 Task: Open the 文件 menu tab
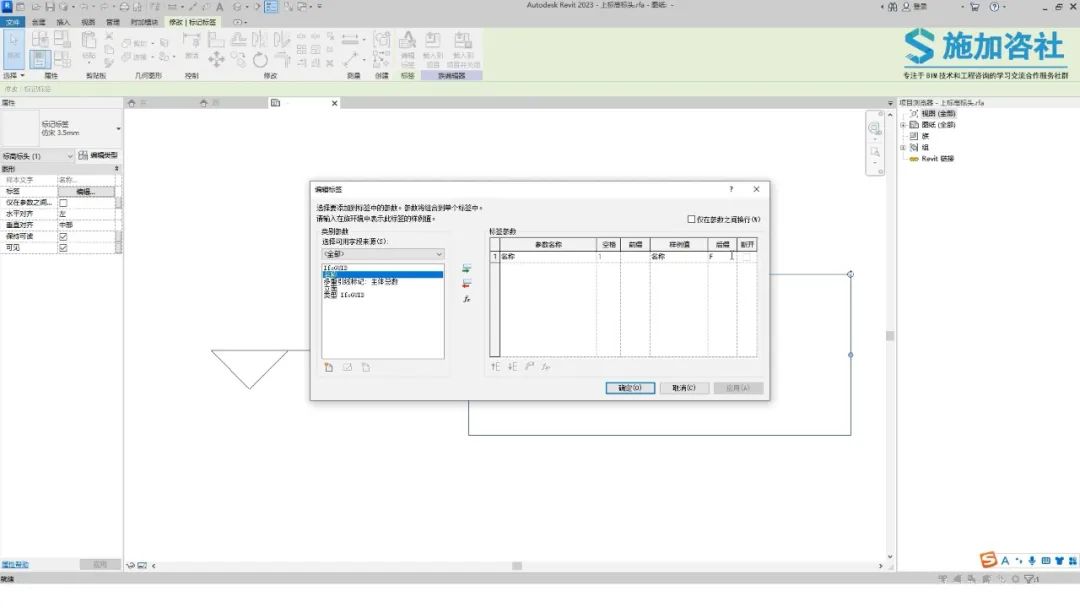click(12, 22)
